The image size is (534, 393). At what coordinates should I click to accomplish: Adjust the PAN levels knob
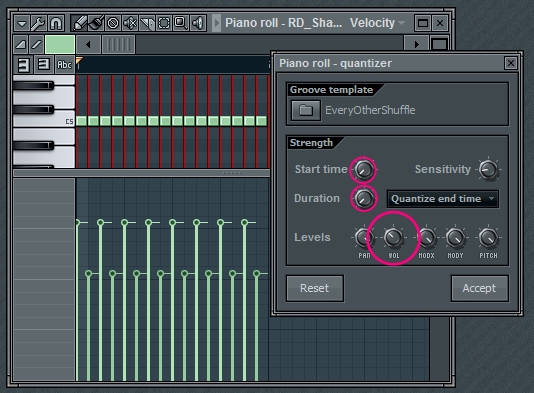(363, 238)
